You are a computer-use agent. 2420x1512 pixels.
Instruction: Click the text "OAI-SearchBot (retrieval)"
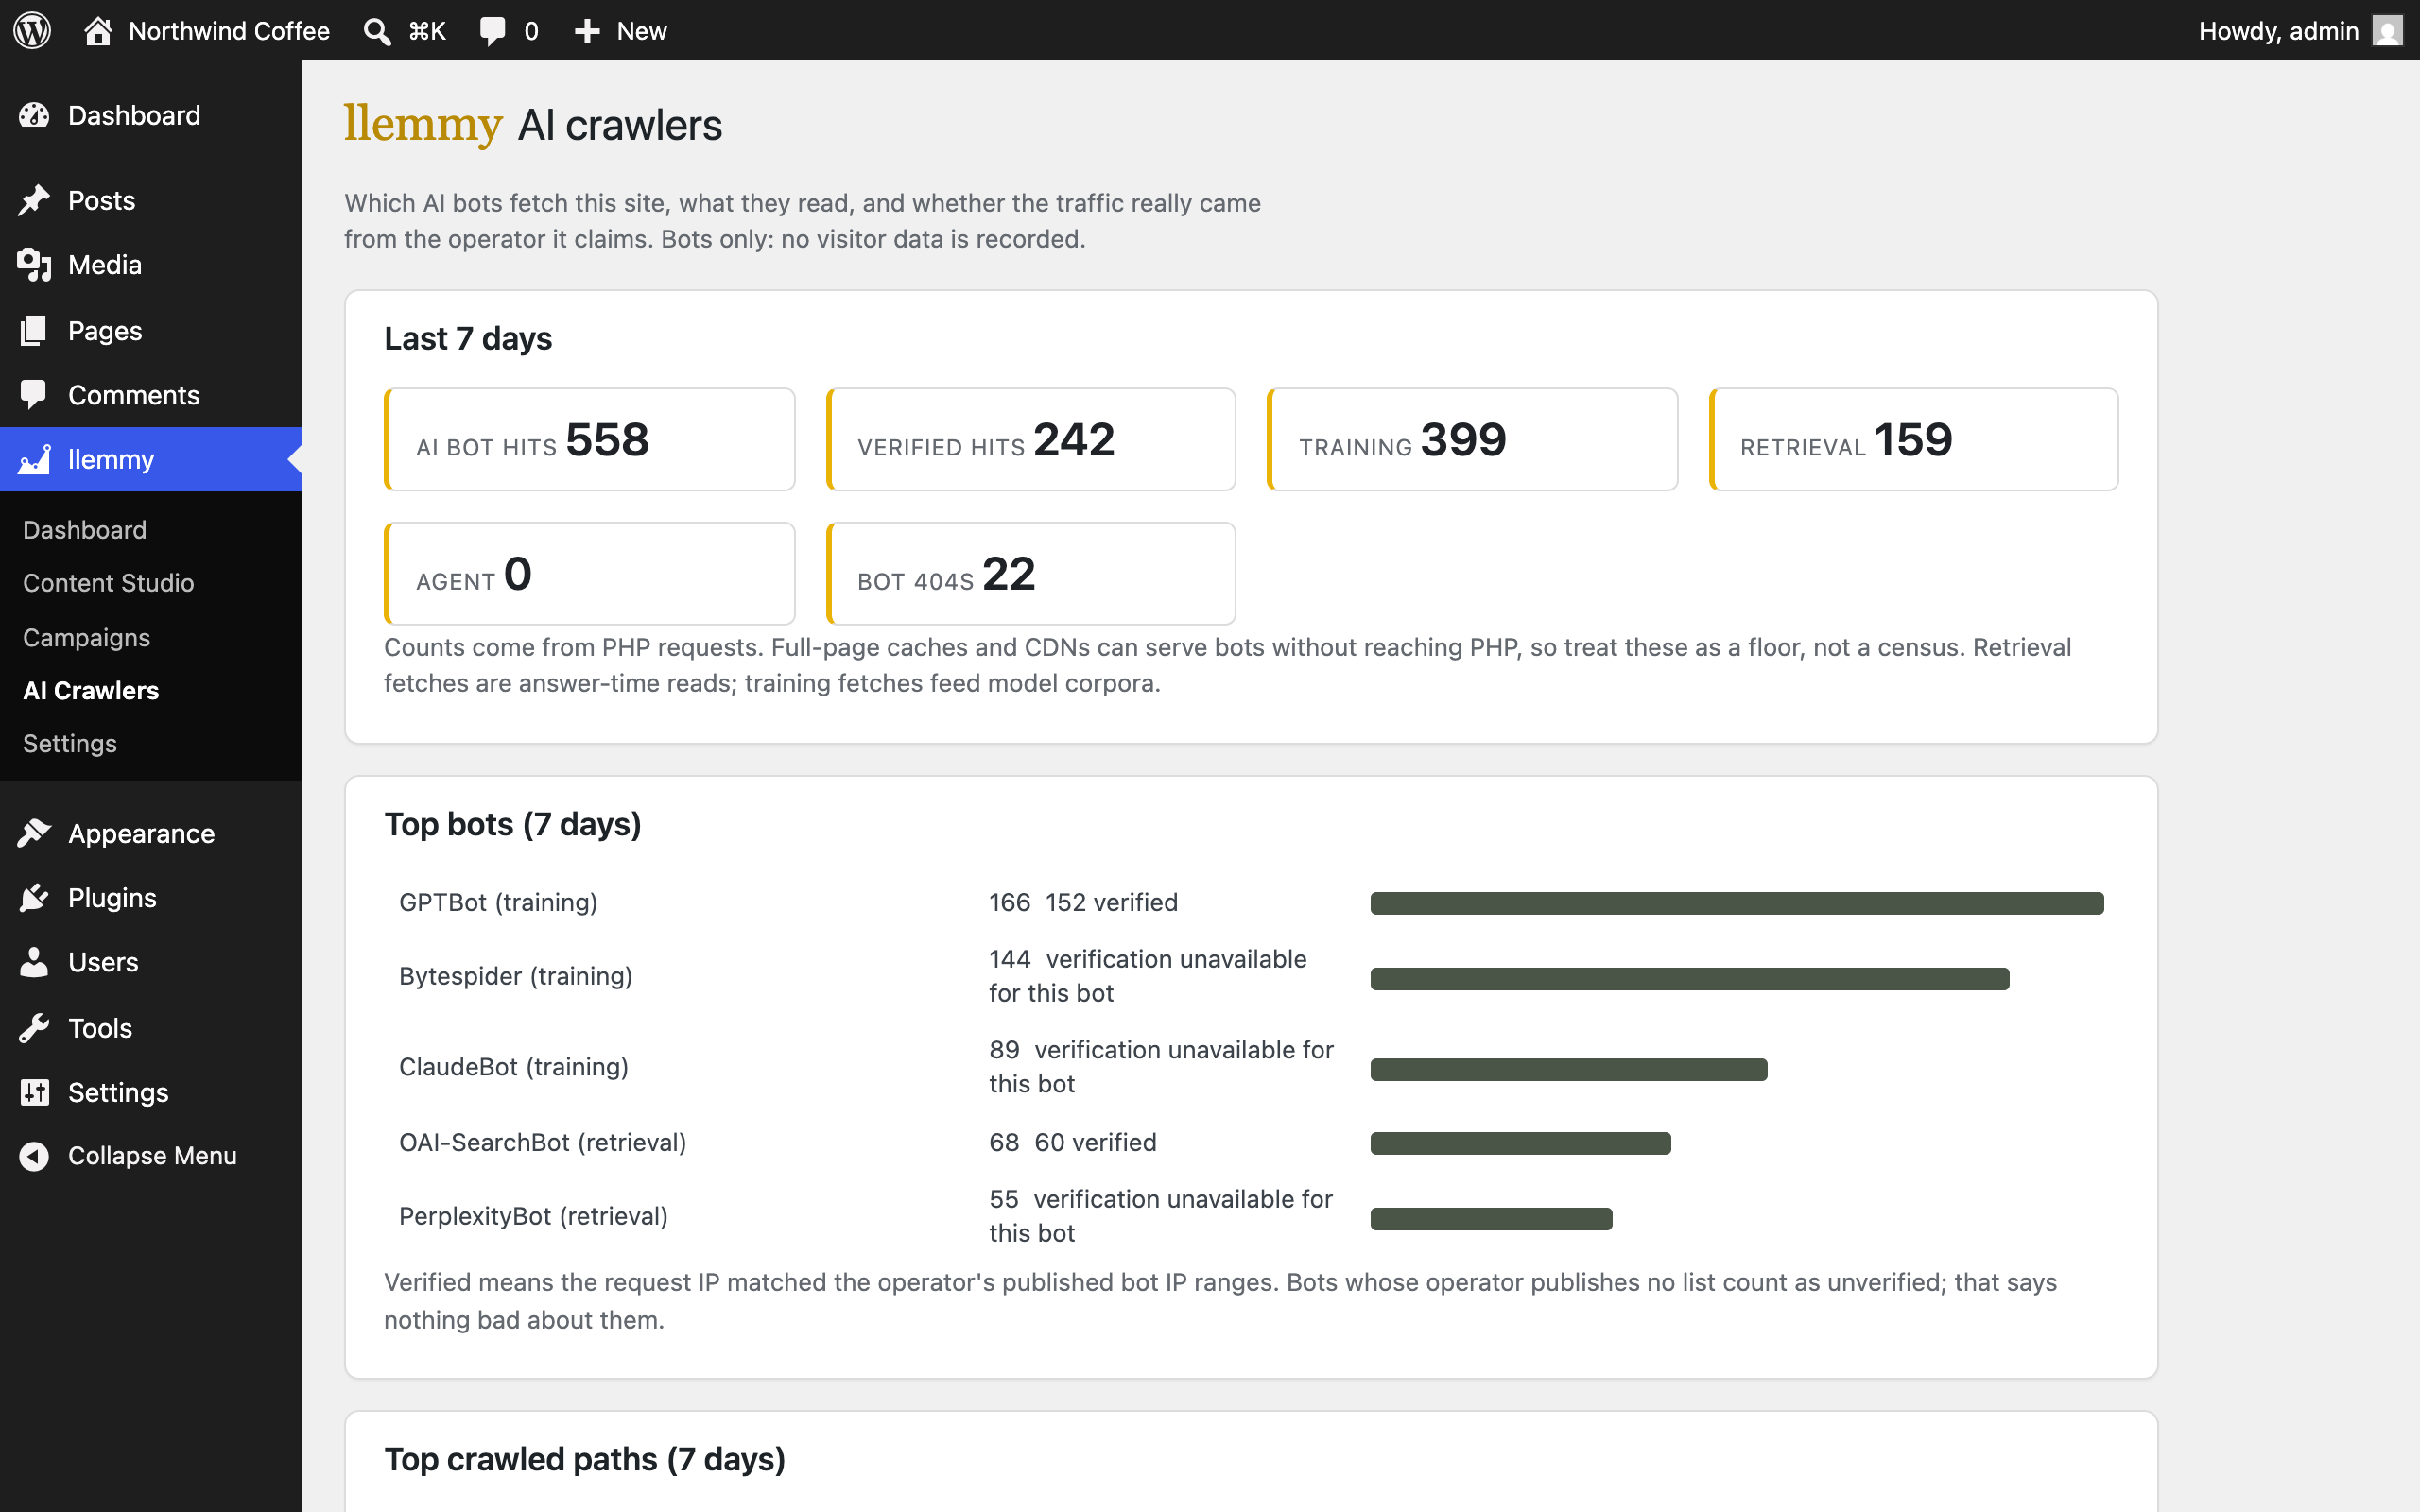[543, 1142]
